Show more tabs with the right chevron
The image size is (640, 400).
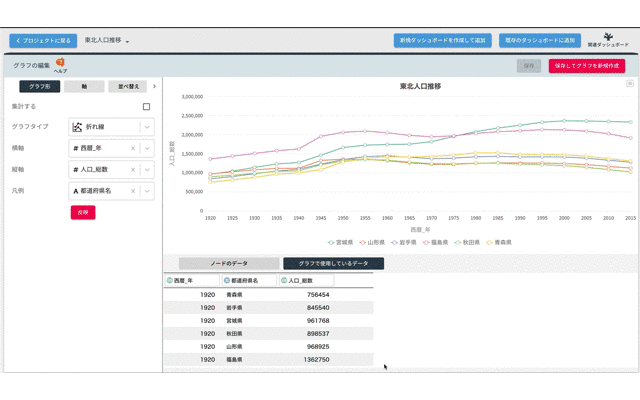(x=154, y=87)
